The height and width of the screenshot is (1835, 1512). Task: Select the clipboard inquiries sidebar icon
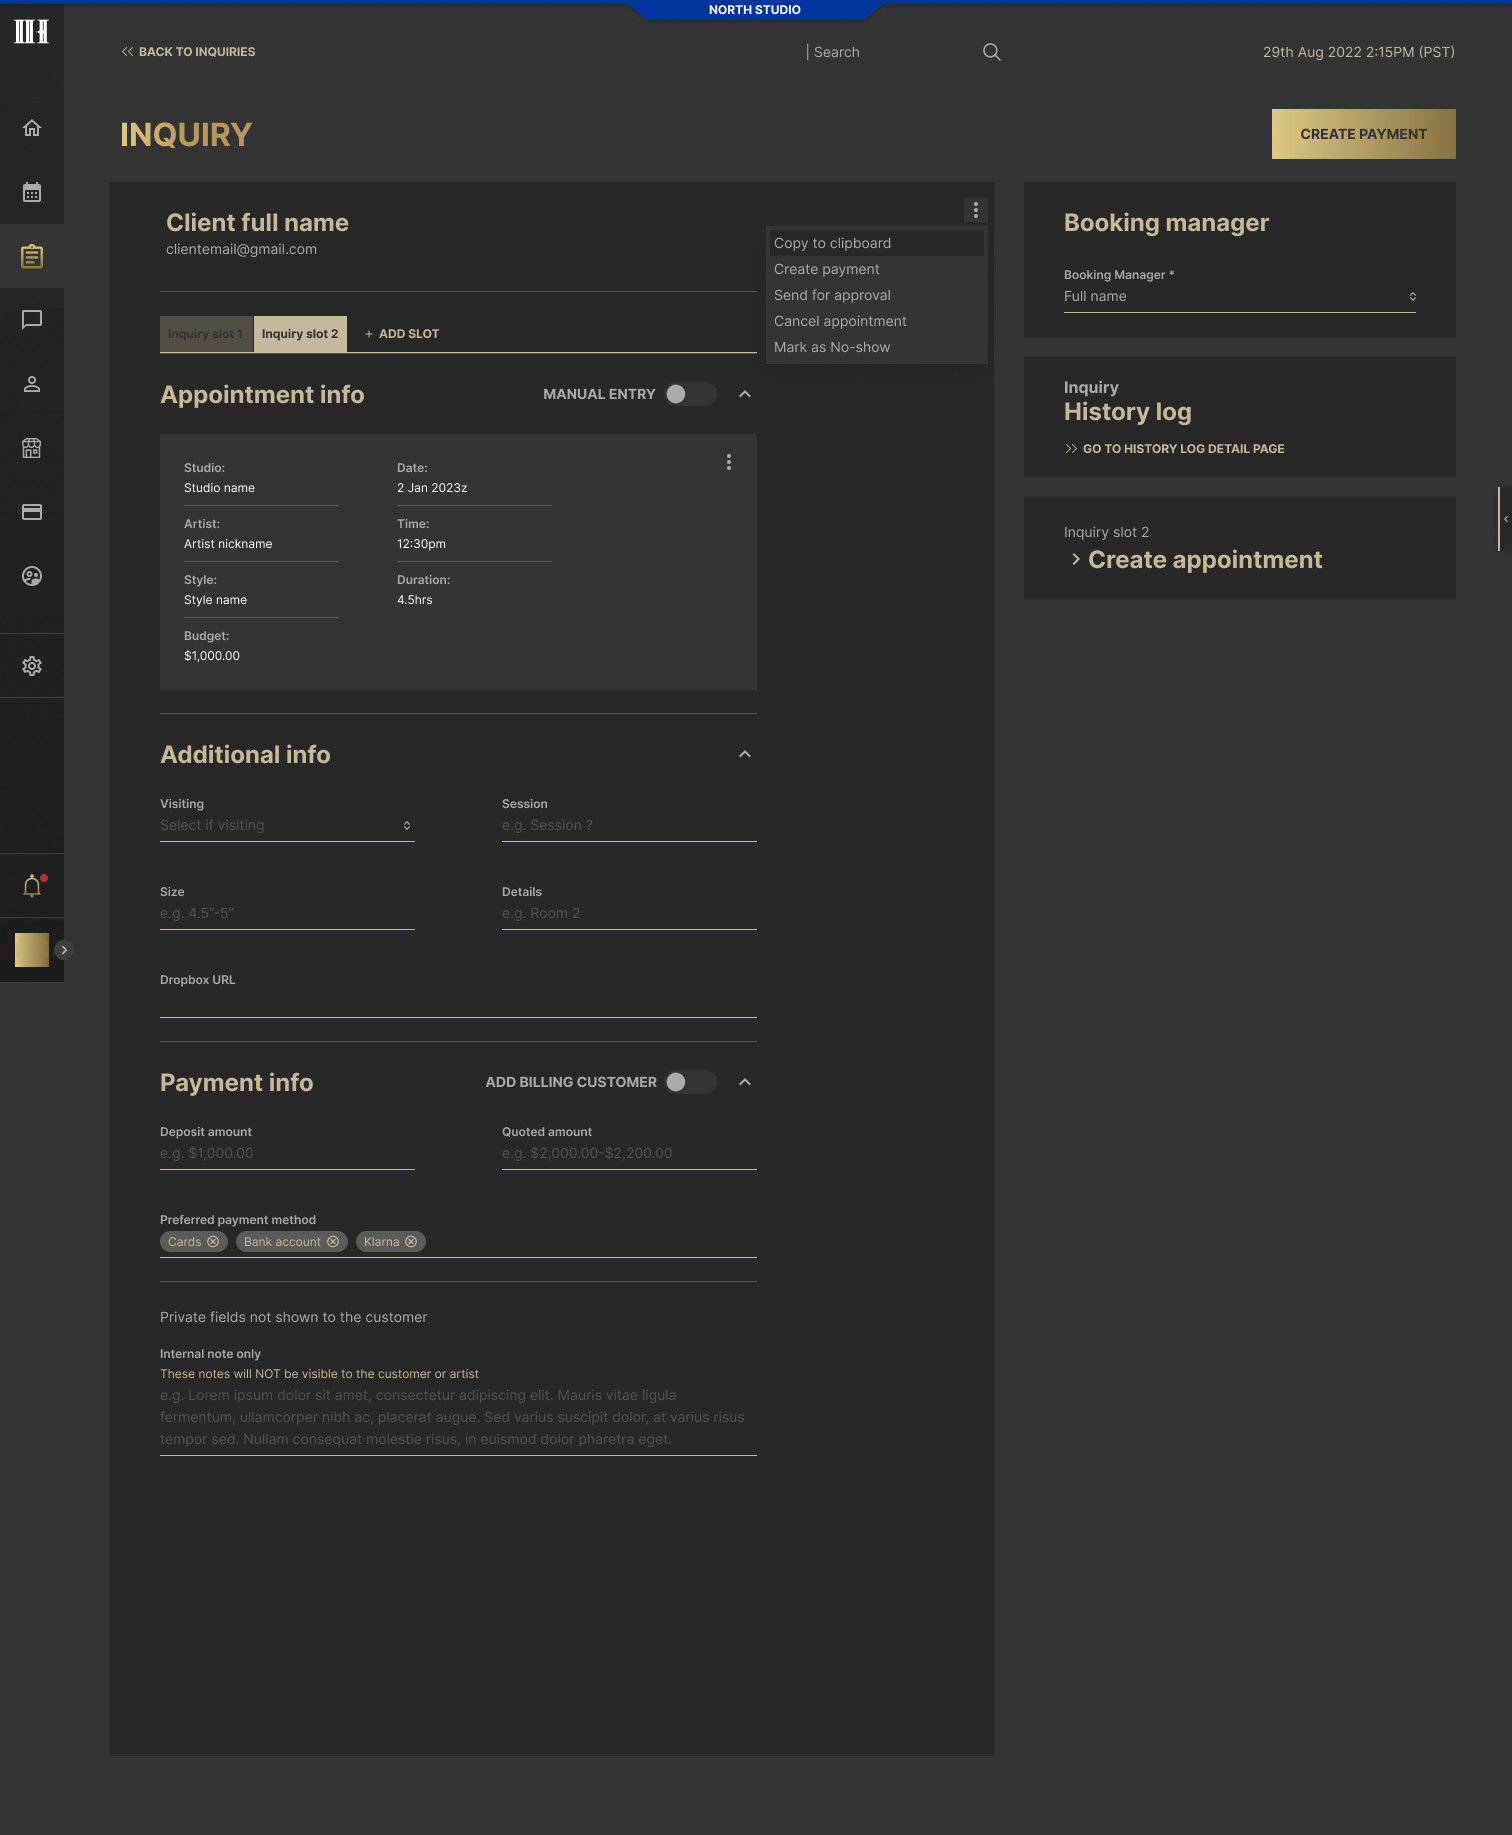point(32,256)
